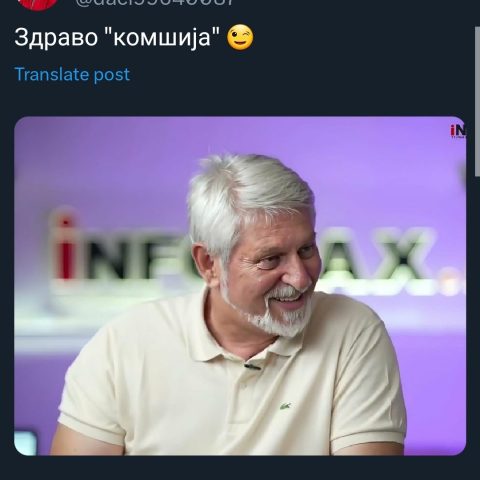Click the light blue object at video bottom-left corner
Viewport: 480px width, 480px height.
coord(25,443)
